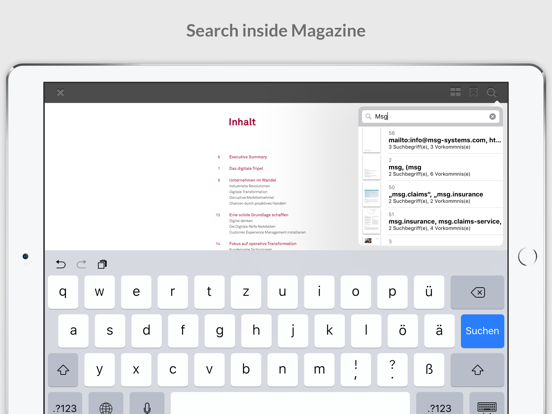This screenshot has height=414, width=552.
Task: Tap the g key
Action: click(x=219, y=331)
